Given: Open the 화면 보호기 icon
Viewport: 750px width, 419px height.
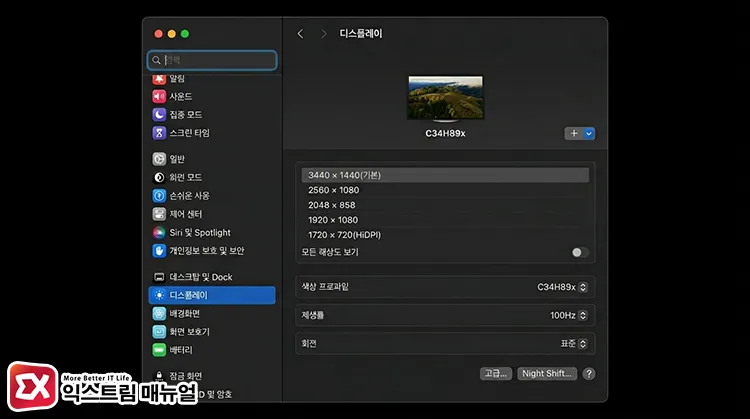Looking at the screenshot, I should (x=159, y=331).
